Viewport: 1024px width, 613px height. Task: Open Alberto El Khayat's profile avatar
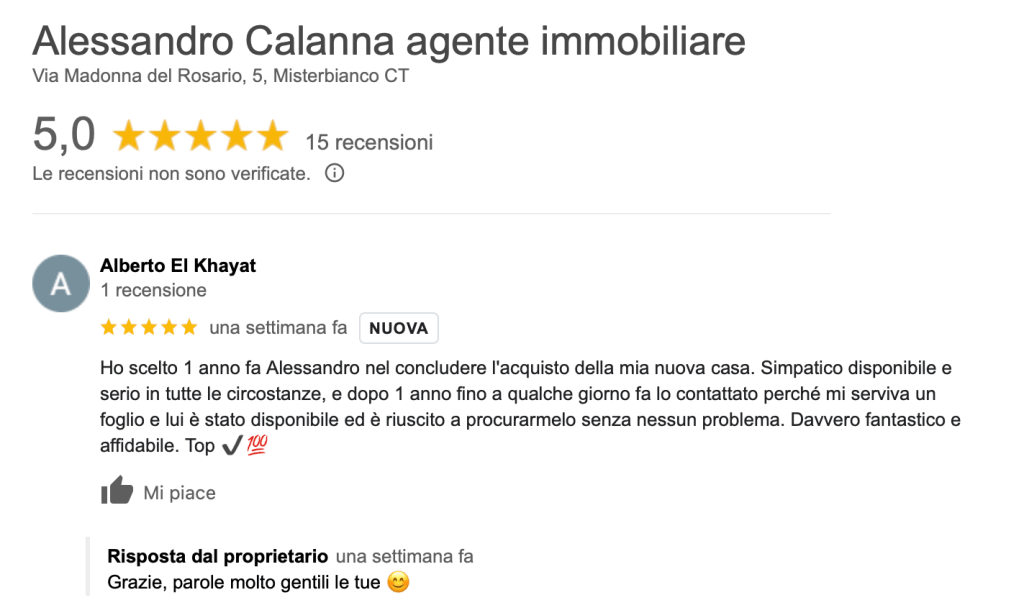click(61, 284)
